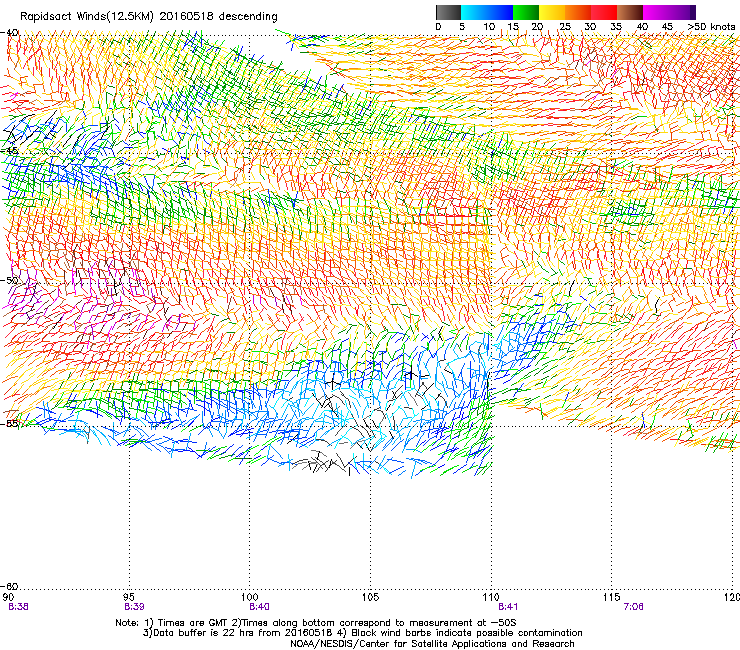Screen dimensions: 740x650
Task: Click the '-55' latitude axis label
Action: pyautogui.click(x=9, y=423)
